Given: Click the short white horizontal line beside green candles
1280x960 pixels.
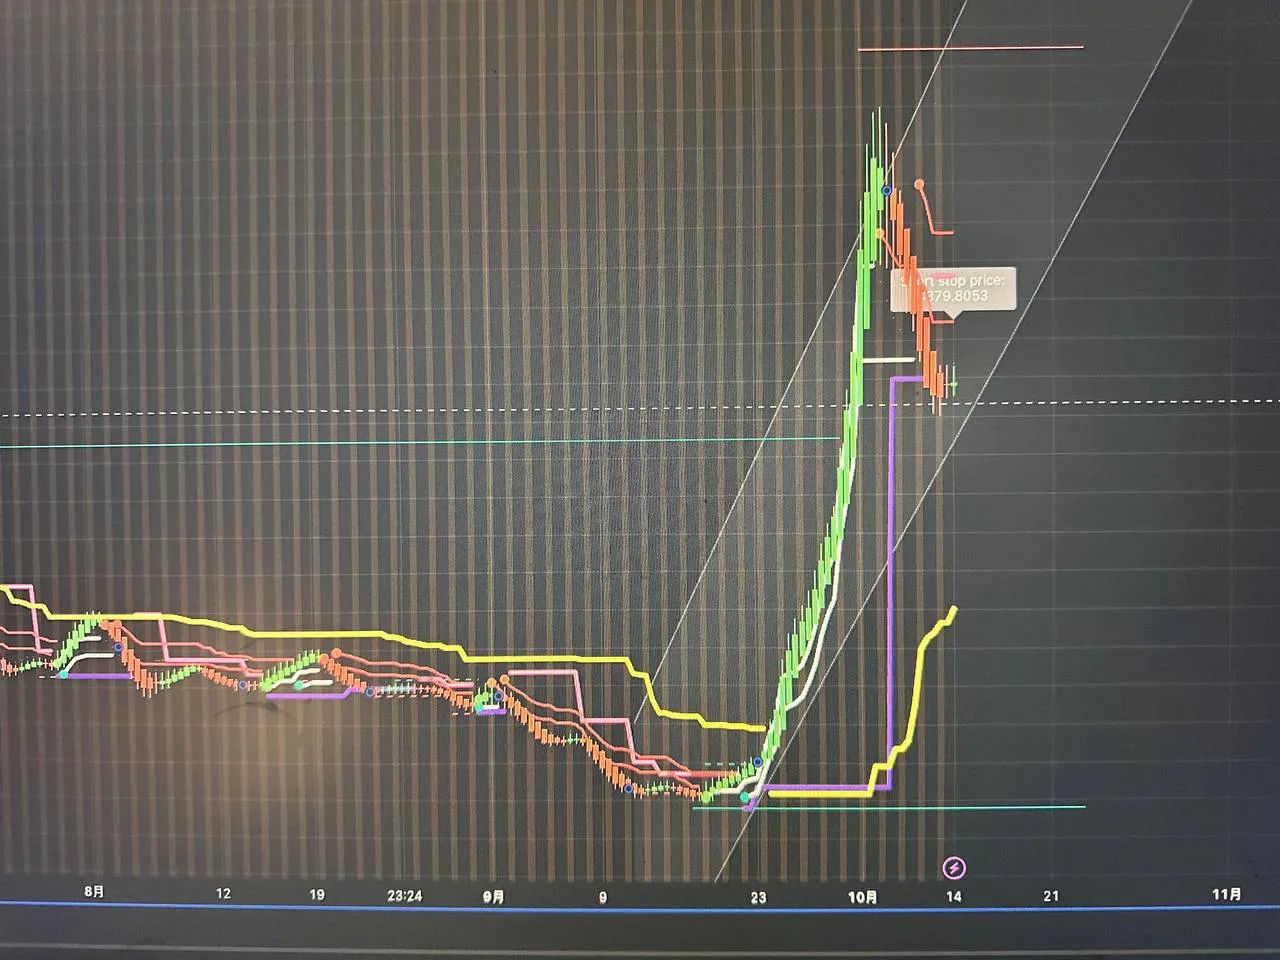Looking at the screenshot, I should click(888, 359).
